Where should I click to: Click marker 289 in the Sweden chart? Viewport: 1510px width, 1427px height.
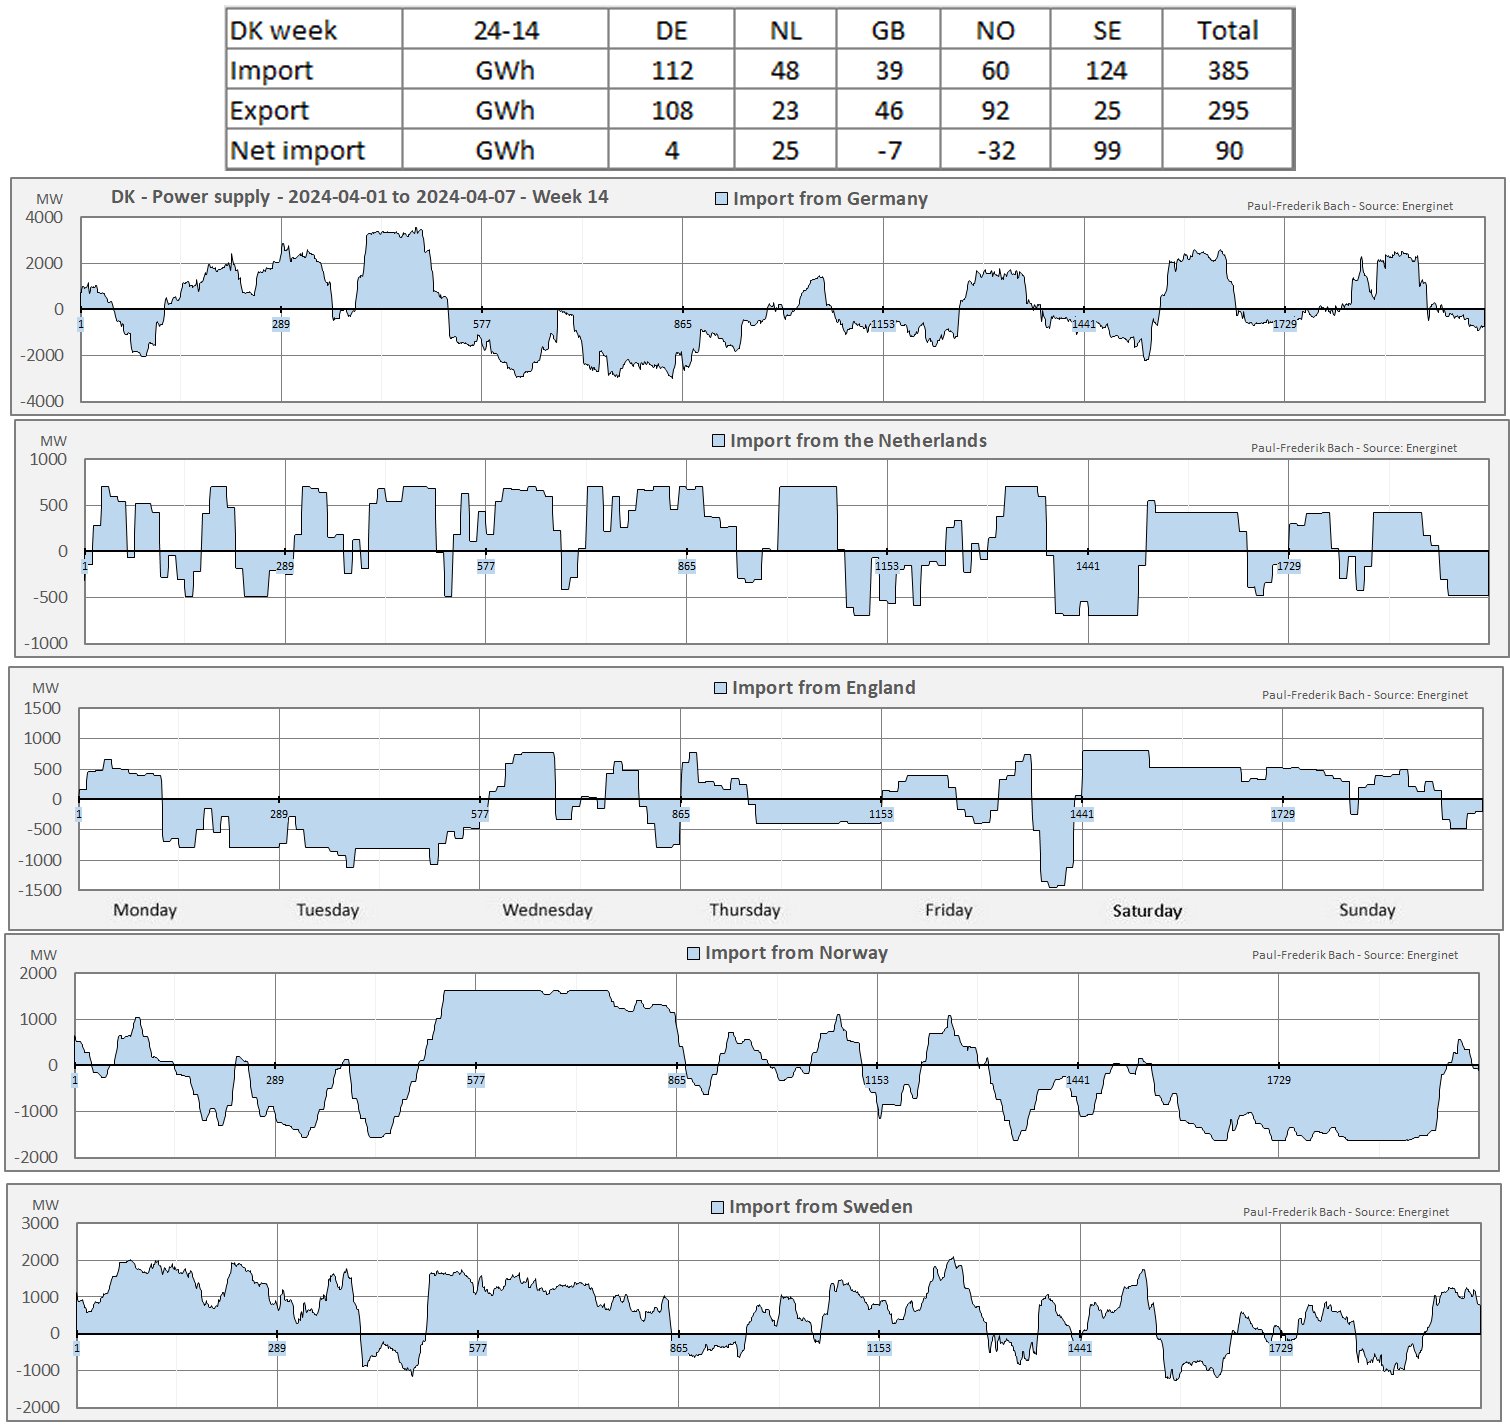(277, 1348)
